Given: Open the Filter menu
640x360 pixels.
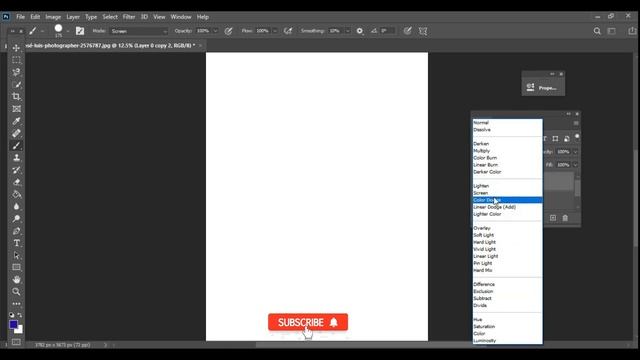Looking at the screenshot, I should click(129, 17).
